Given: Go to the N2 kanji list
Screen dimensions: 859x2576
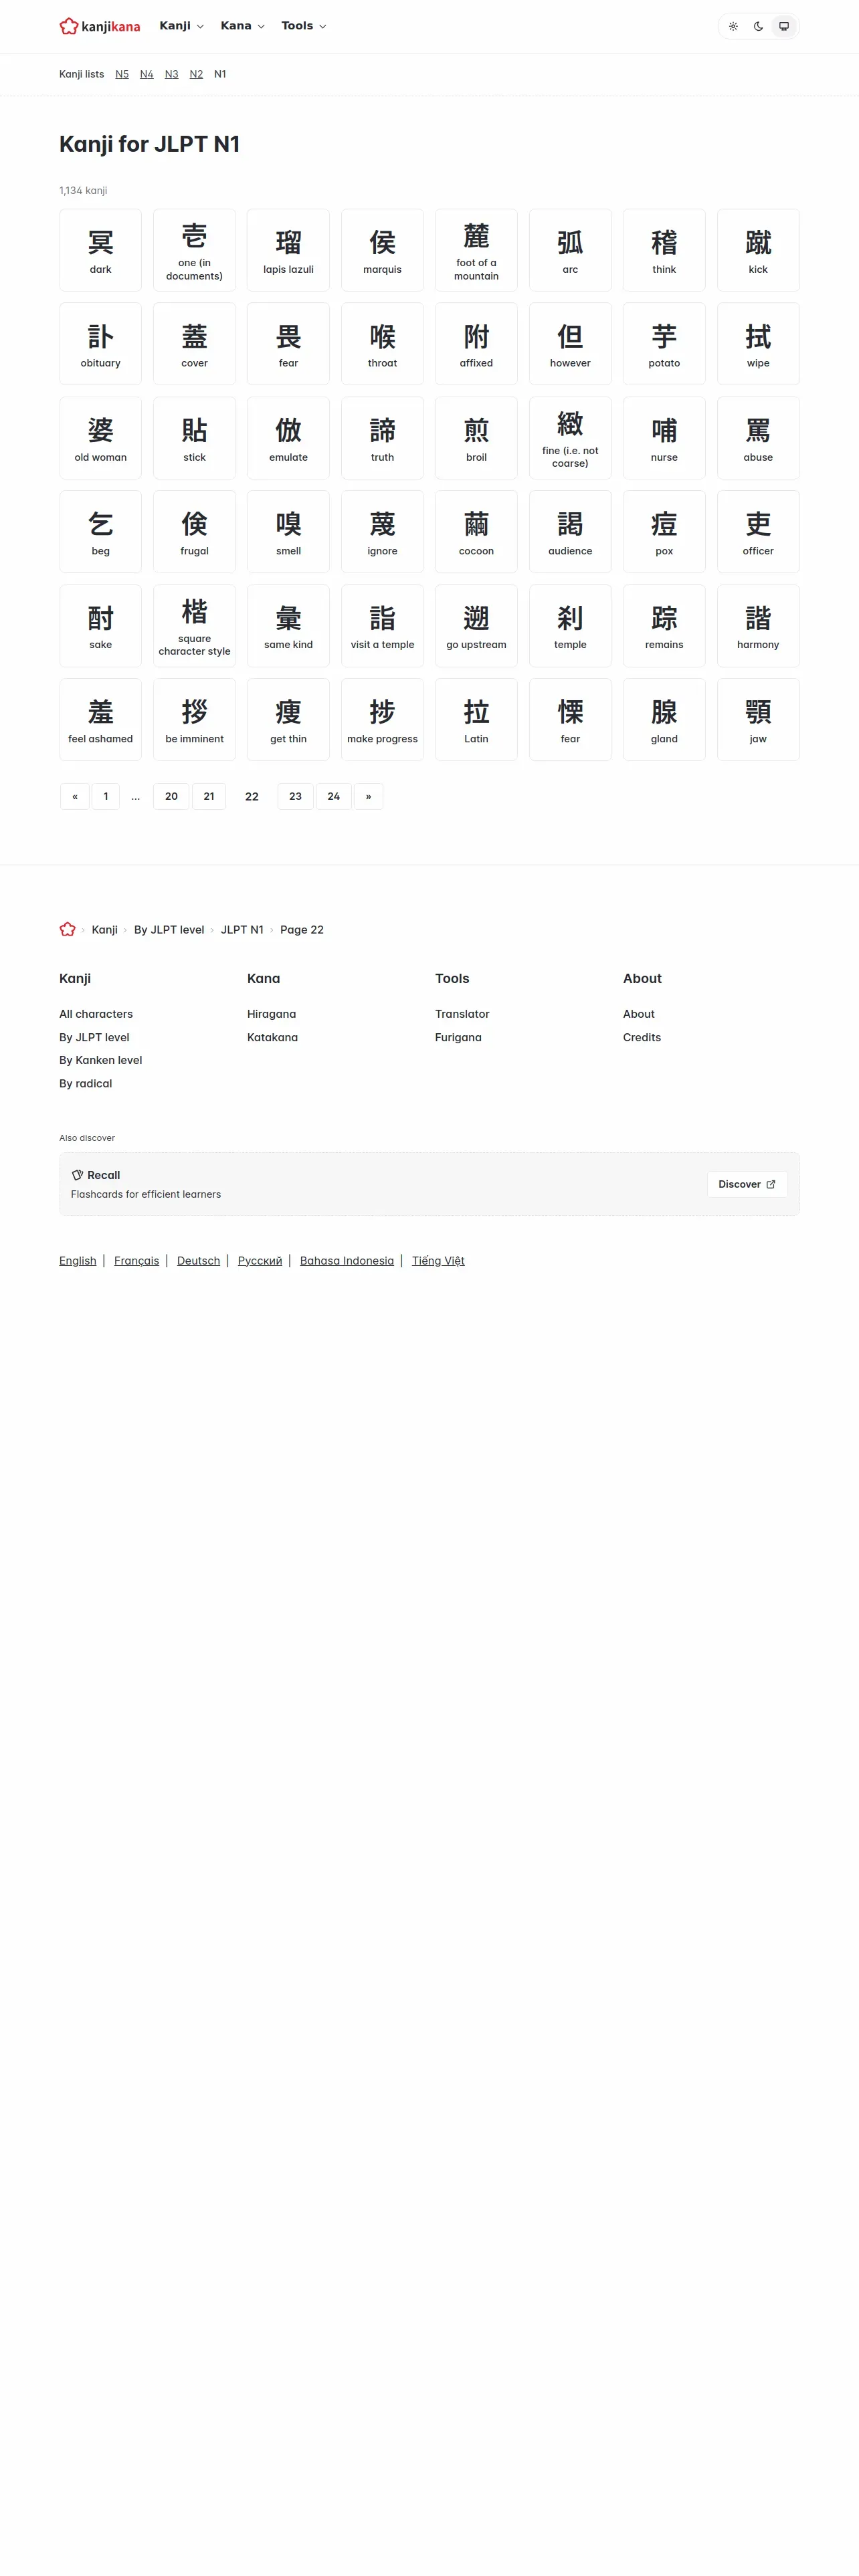Looking at the screenshot, I should click(x=196, y=74).
